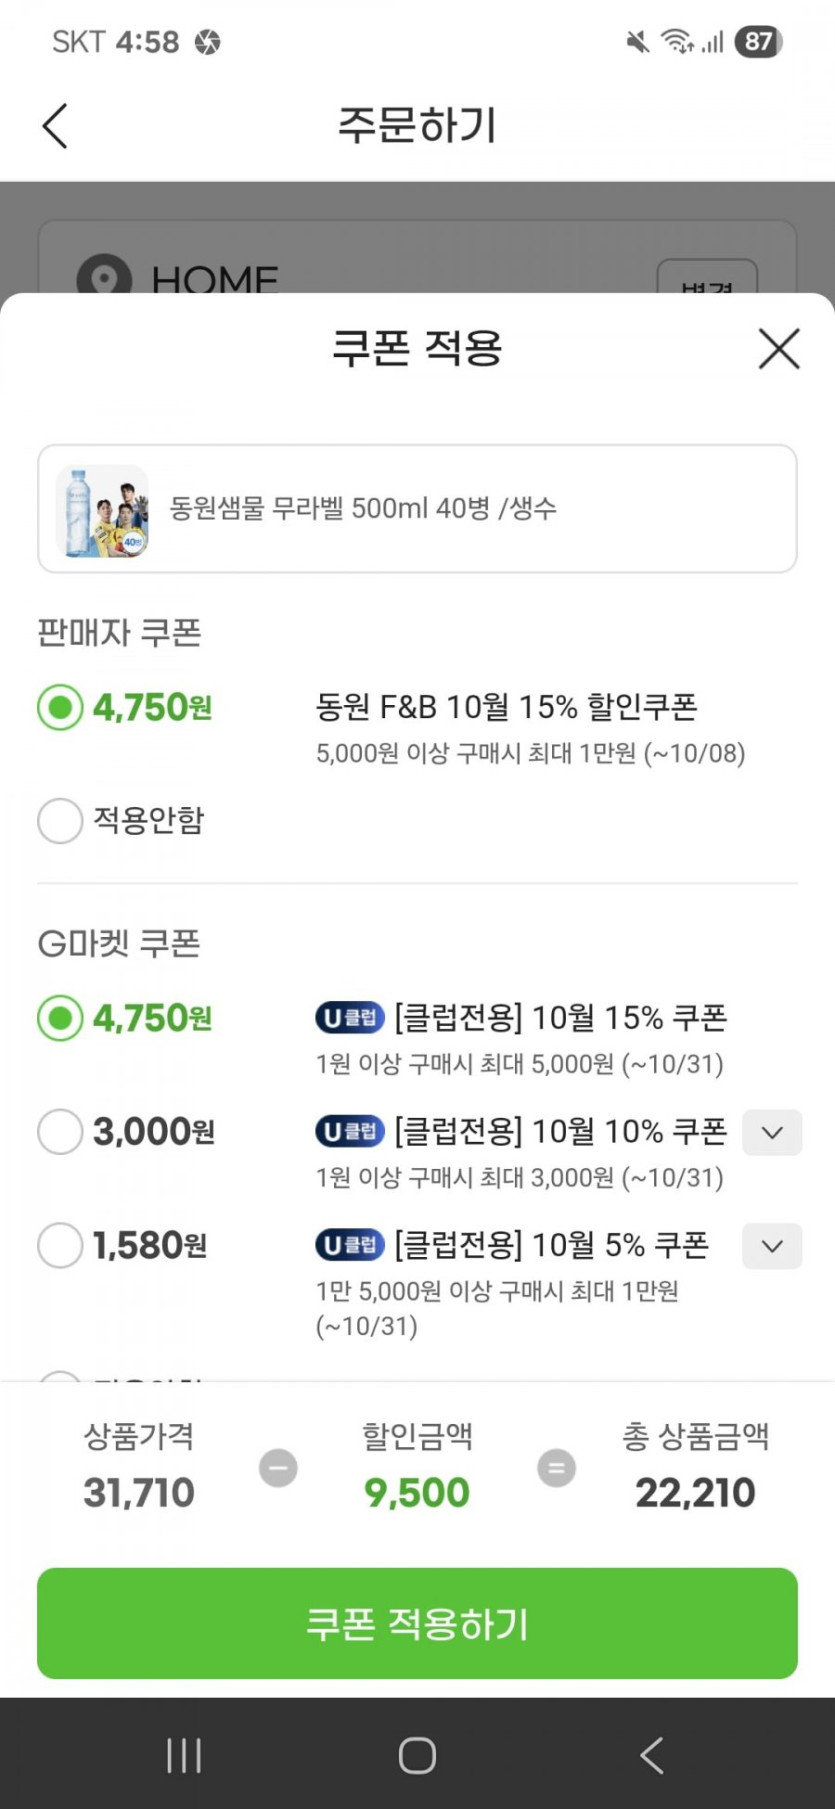Close the coupon apply sheet
The image size is (835, 1809).
click(x=778, y=349)
